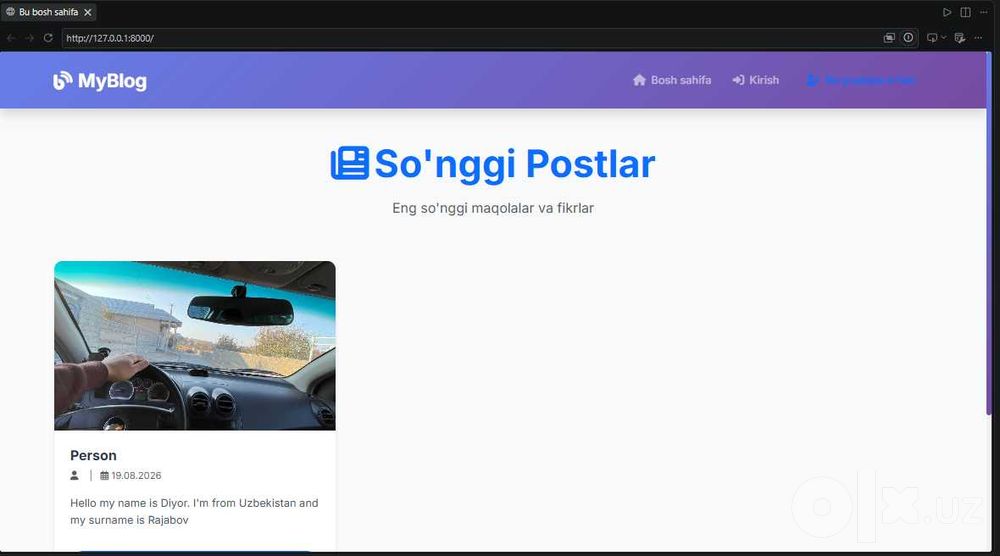This screenshot has height=556, width=1000.
Task: Click the device screens icon in address bar
Action: point(889,38)
